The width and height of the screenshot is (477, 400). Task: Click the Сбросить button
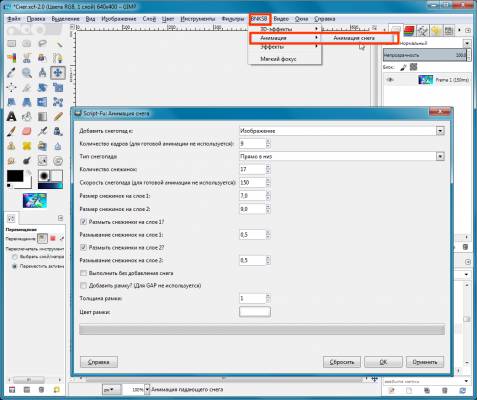(342, 362)
